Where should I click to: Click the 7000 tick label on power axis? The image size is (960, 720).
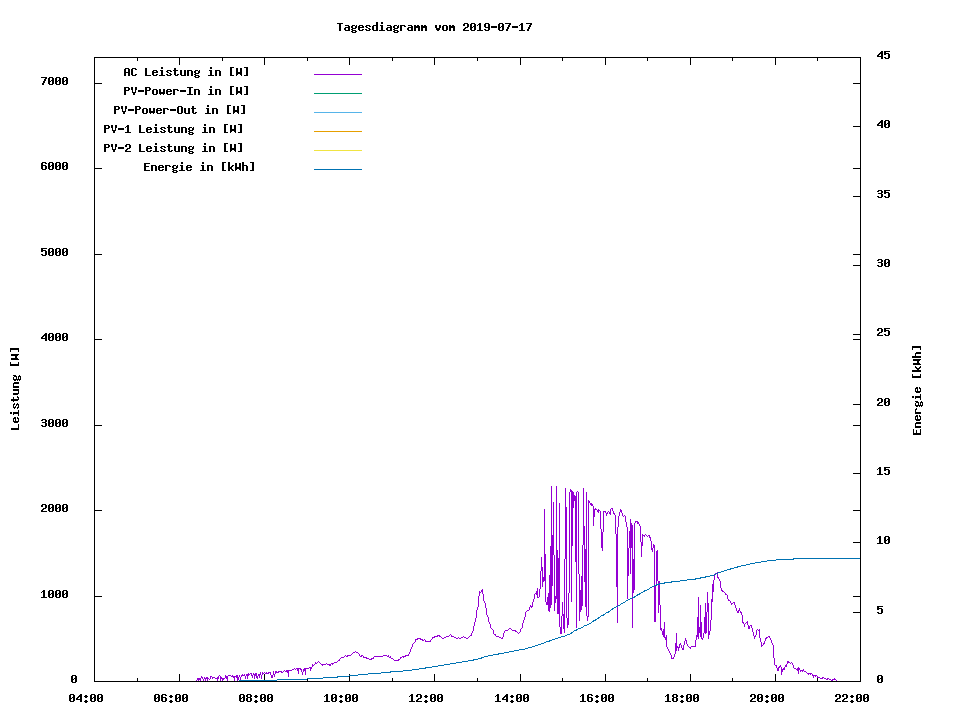[54, 82]
